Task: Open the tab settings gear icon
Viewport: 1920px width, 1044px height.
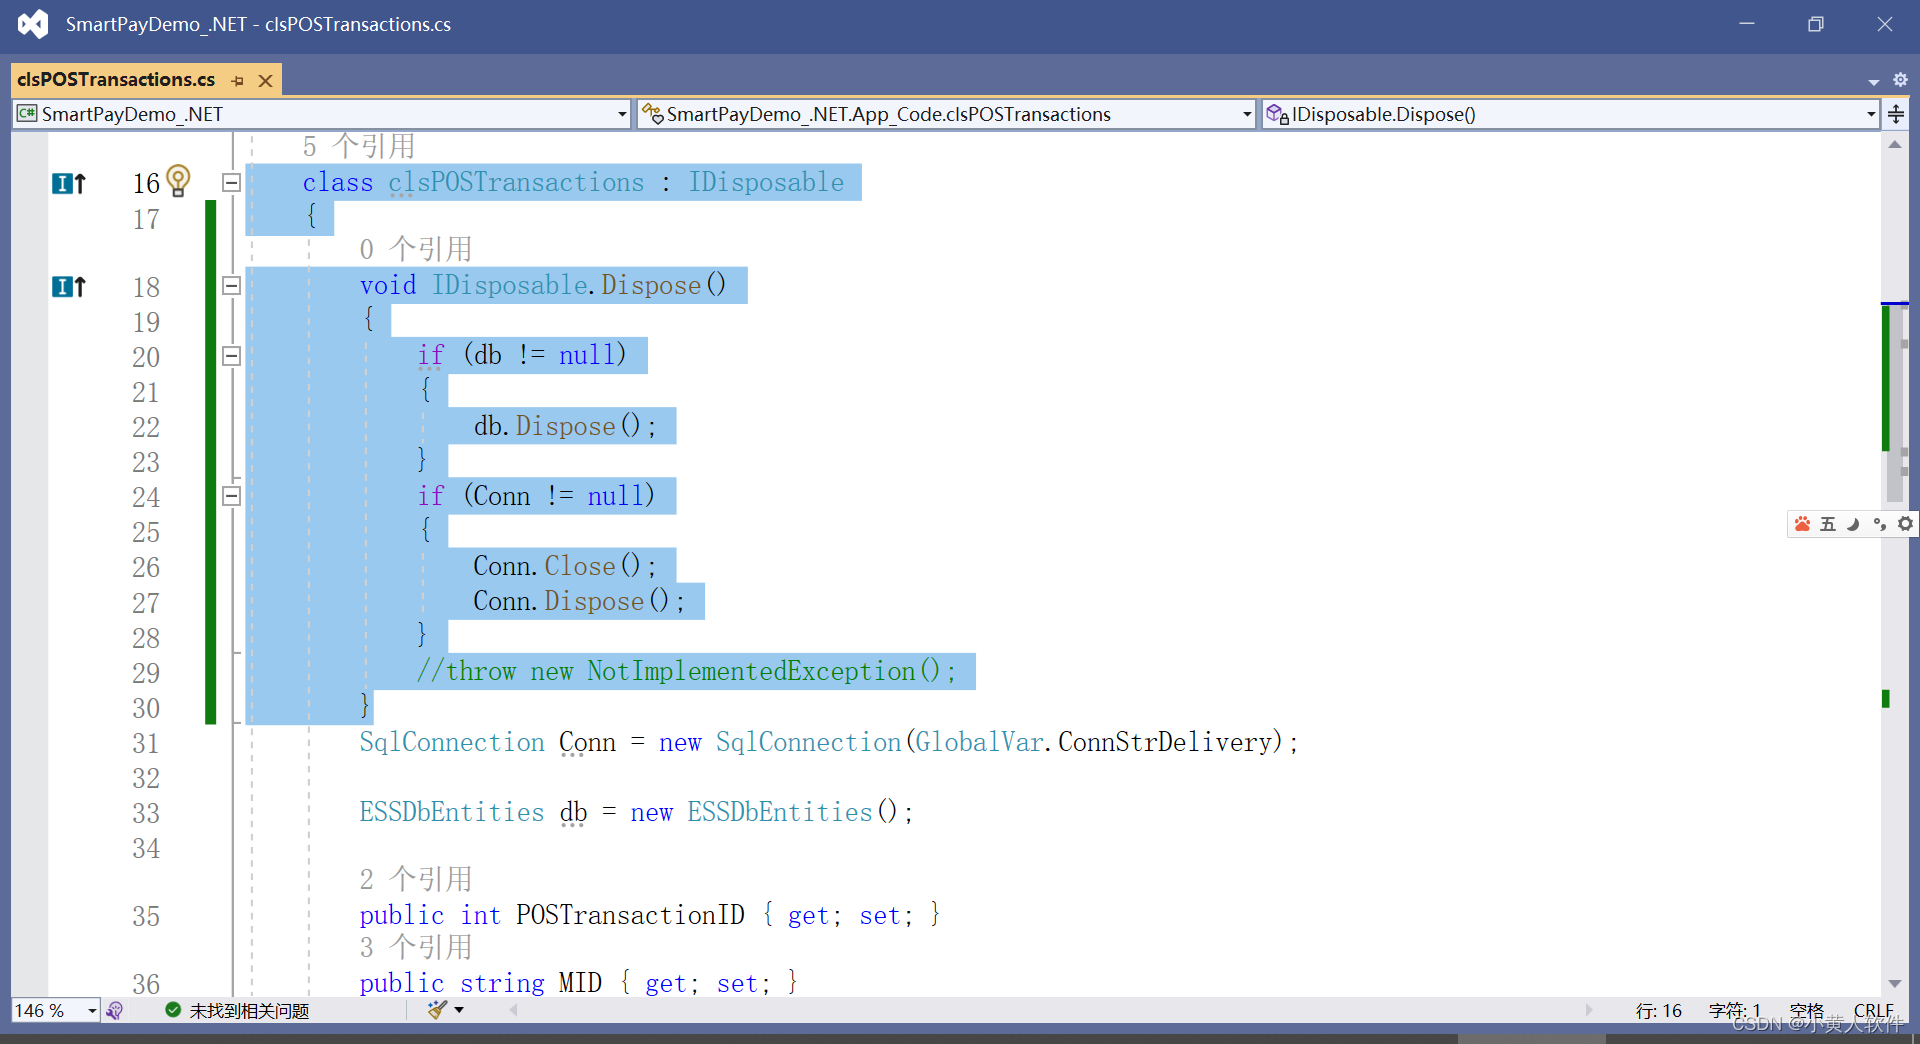Action: pyautogui.click(x=1900, y=80)
